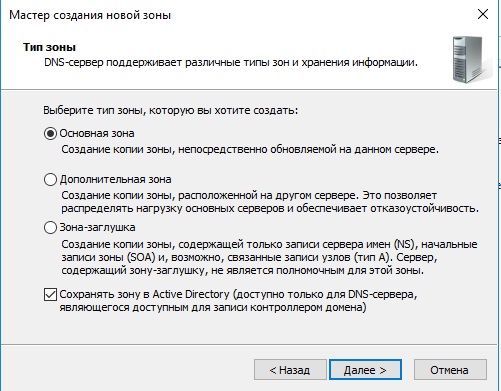Proceed with the Далее button
The image size is (501, 391).
365,370
